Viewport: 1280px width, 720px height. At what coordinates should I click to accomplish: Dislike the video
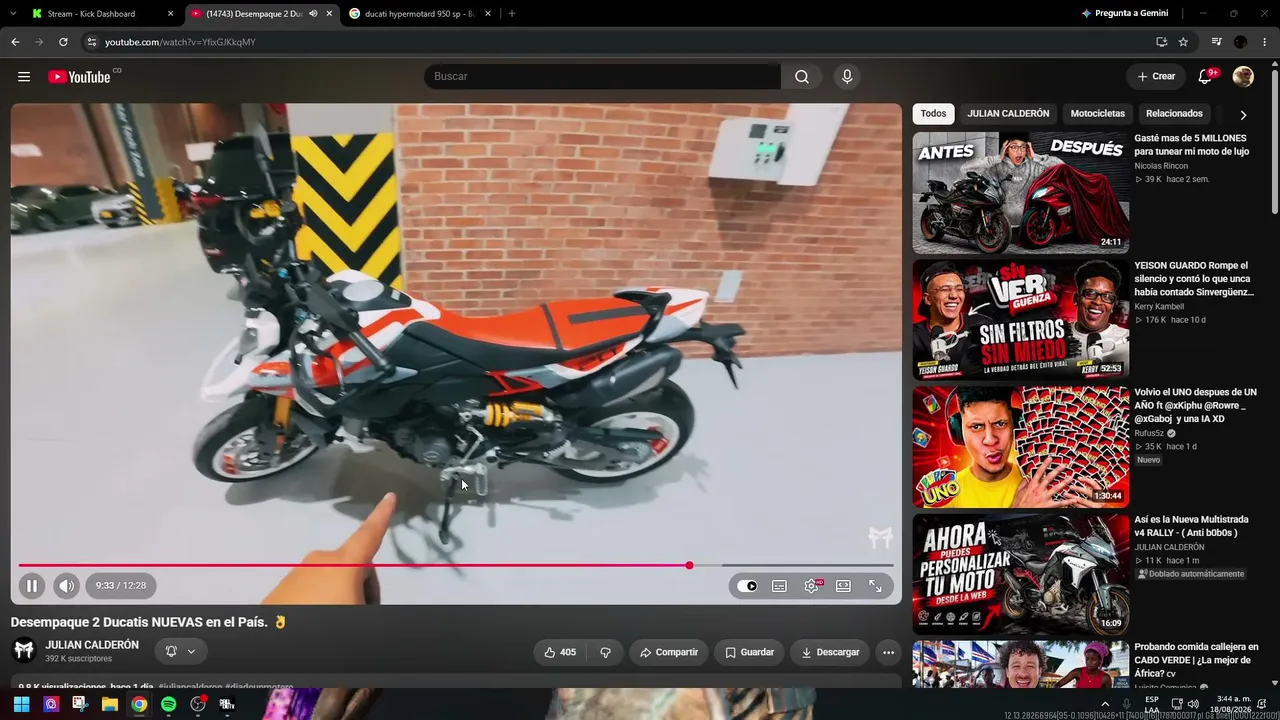point(605,652)
